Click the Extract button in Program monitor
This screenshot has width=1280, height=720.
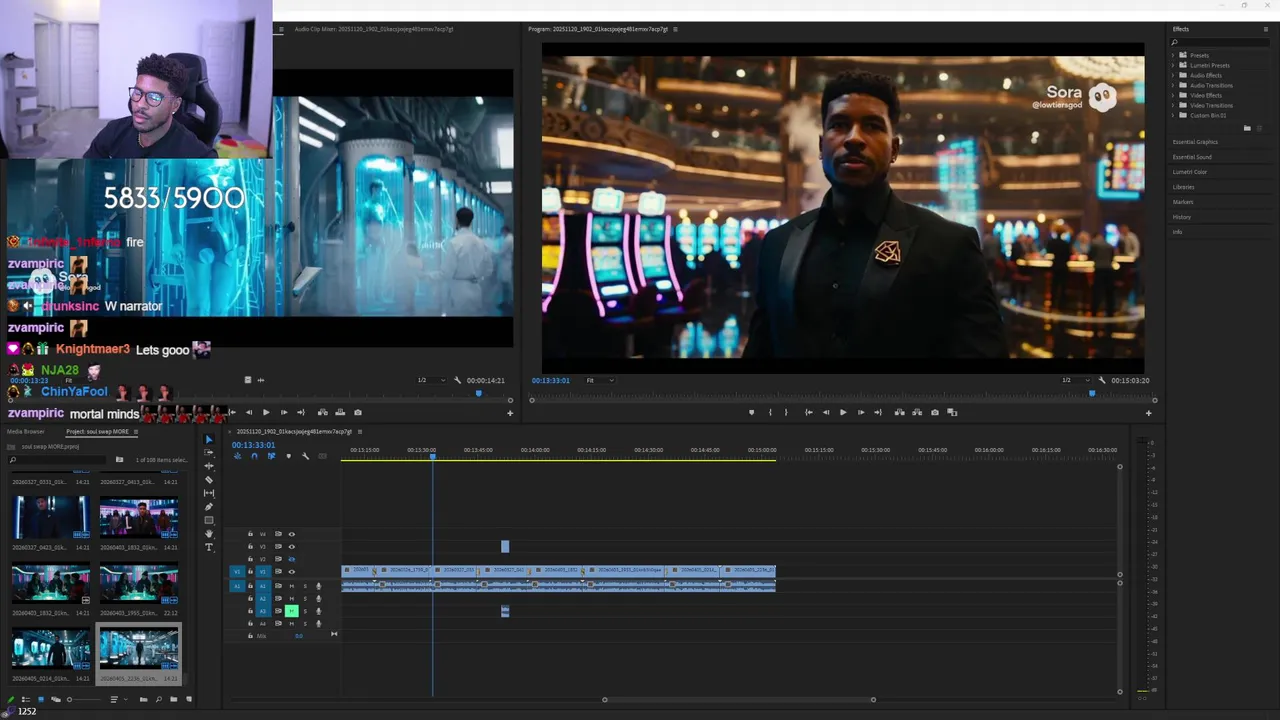pyautogui.click(x=917, y=412)
